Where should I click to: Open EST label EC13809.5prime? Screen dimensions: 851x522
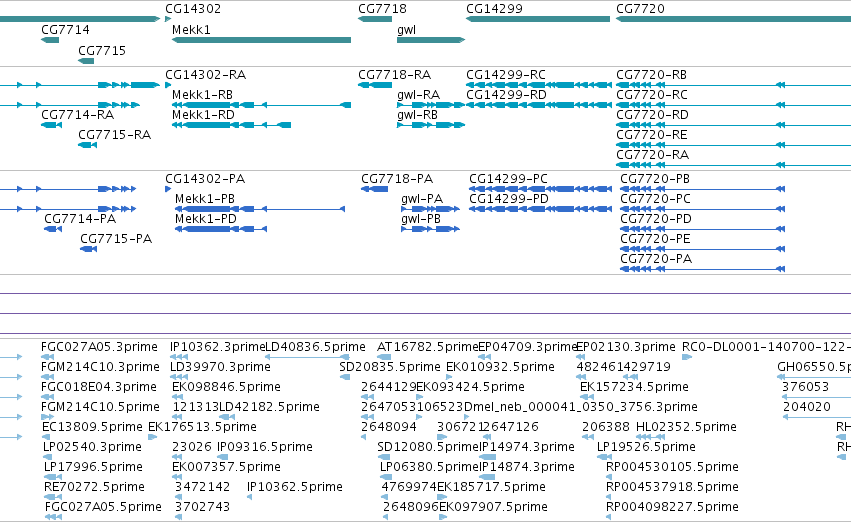point(92,428)
